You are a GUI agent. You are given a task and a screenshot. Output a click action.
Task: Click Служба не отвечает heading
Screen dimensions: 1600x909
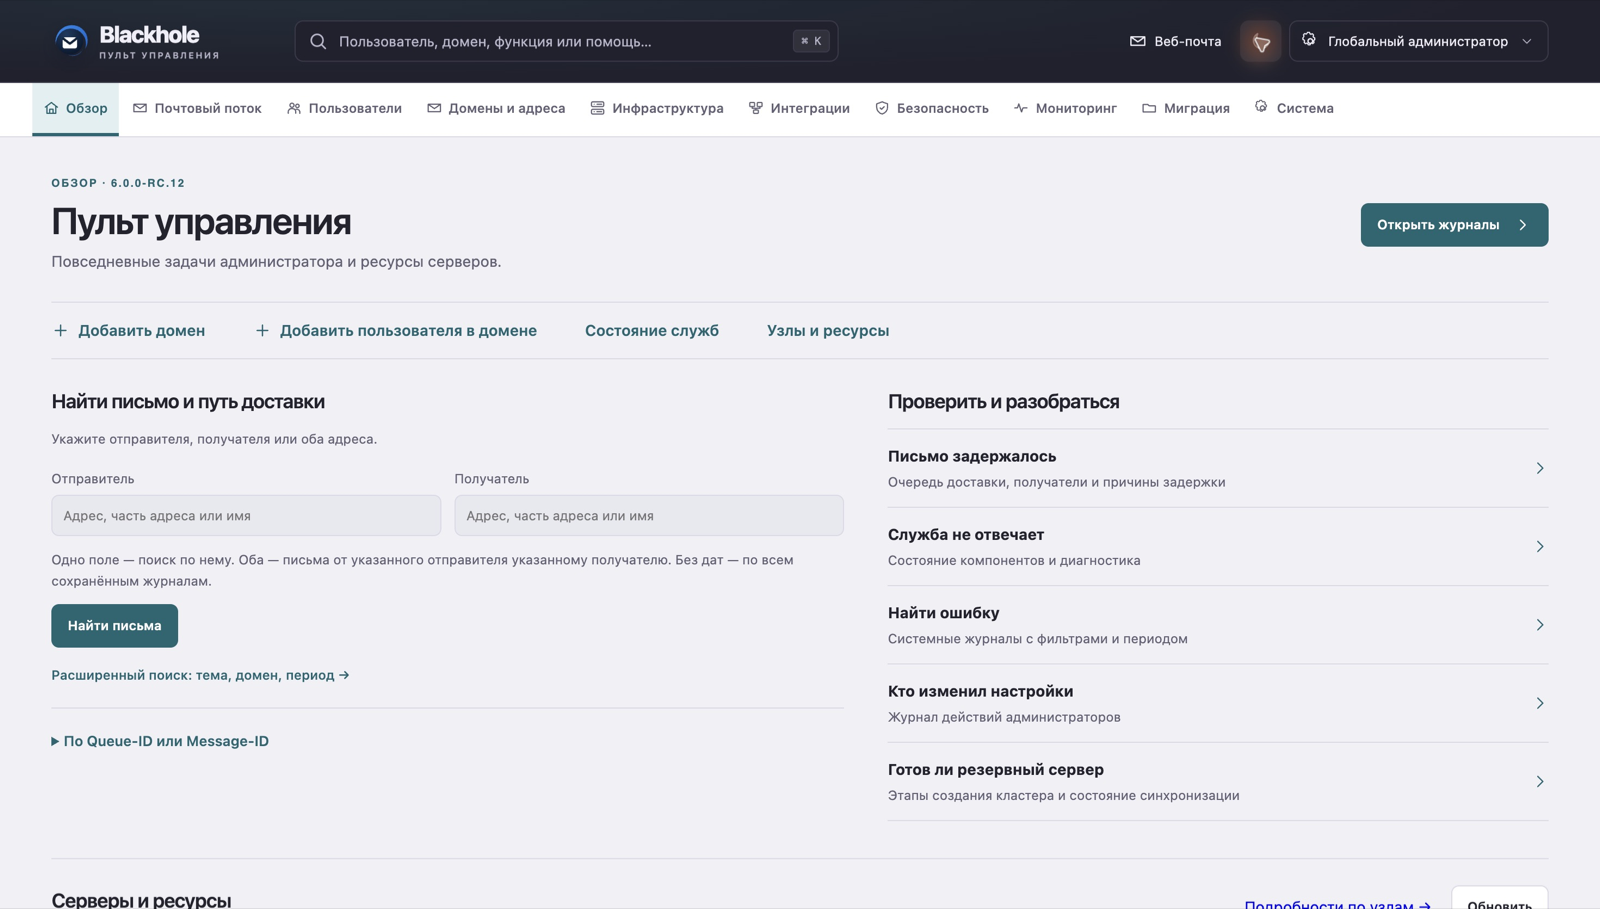click(966, 535)
